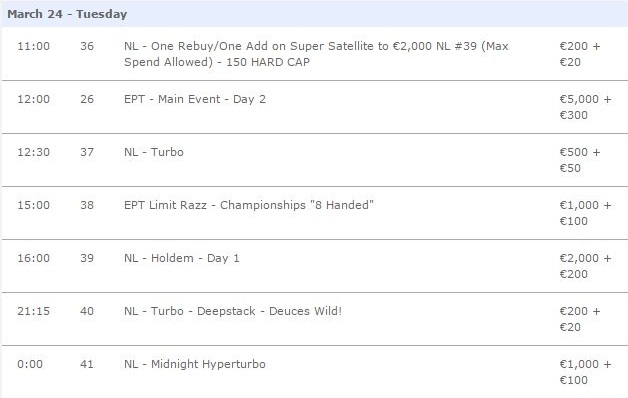Screen dimensions: 628x398
Task: Select the €500 + €50 buy-in
Action: coord(580,160)
